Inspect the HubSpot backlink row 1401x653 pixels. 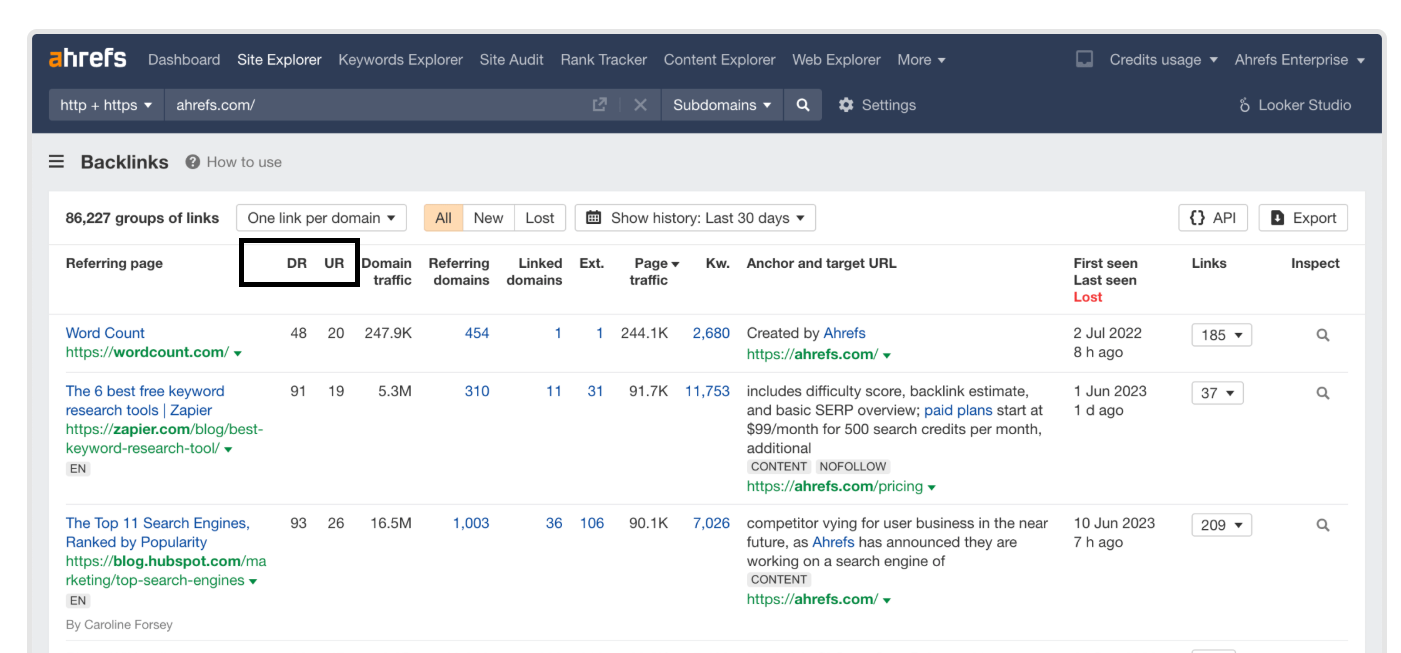pyautogui.click(x=1323, y=525)
